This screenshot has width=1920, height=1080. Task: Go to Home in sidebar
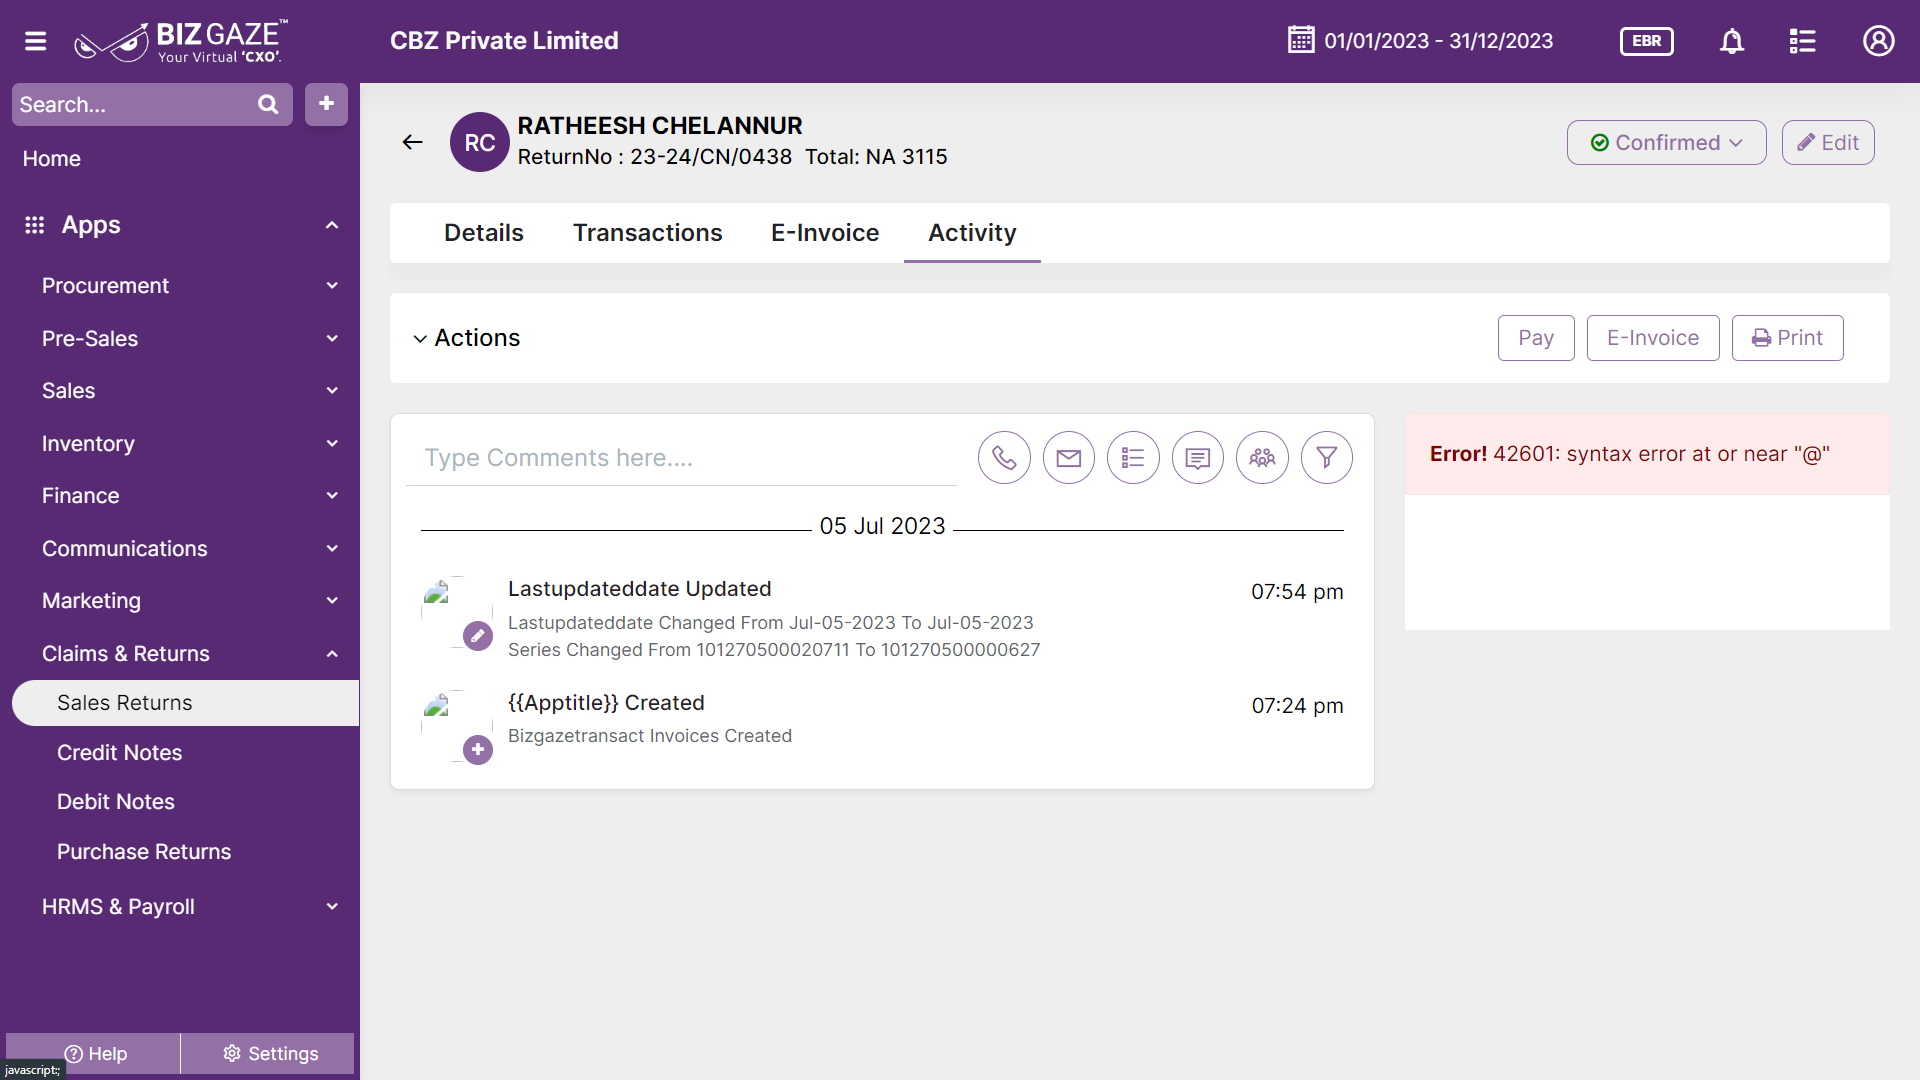[x=52, y=159]
